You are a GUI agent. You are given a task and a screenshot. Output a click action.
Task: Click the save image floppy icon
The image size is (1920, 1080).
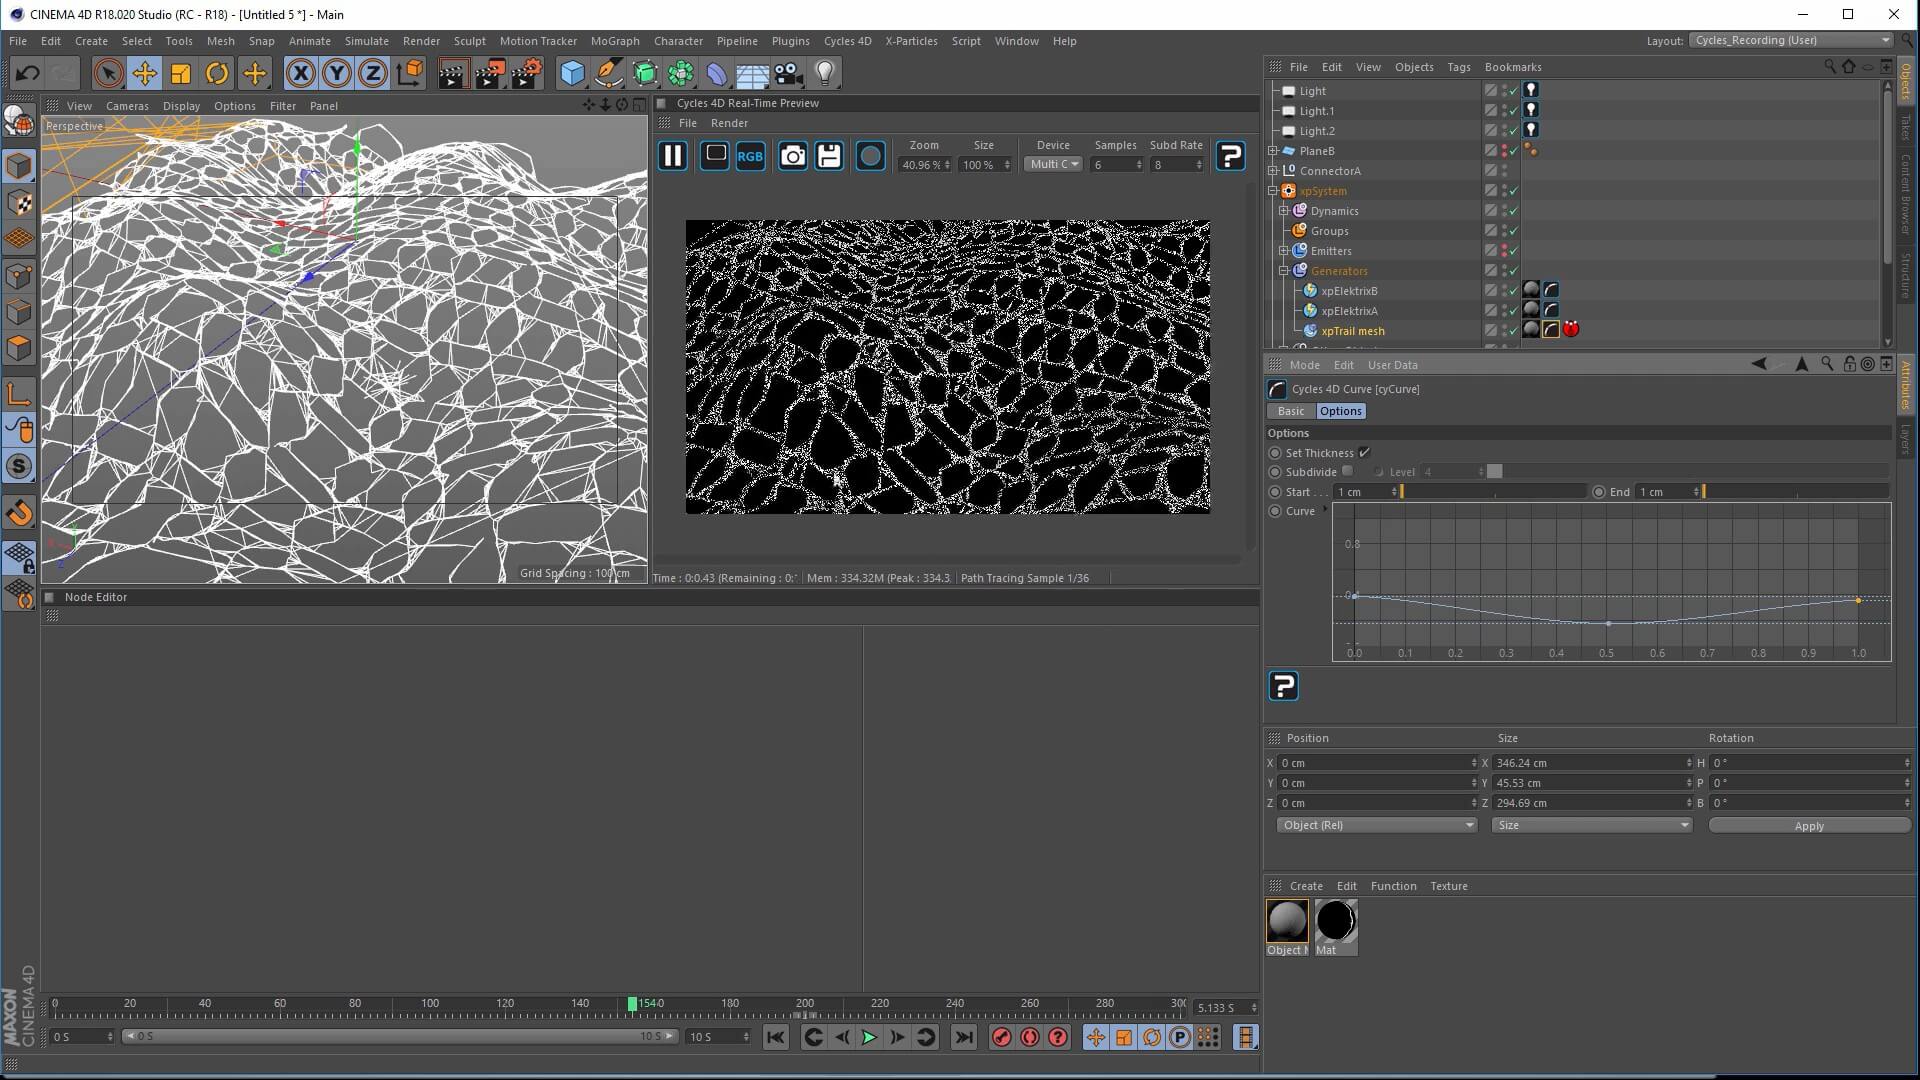[829, 156]
